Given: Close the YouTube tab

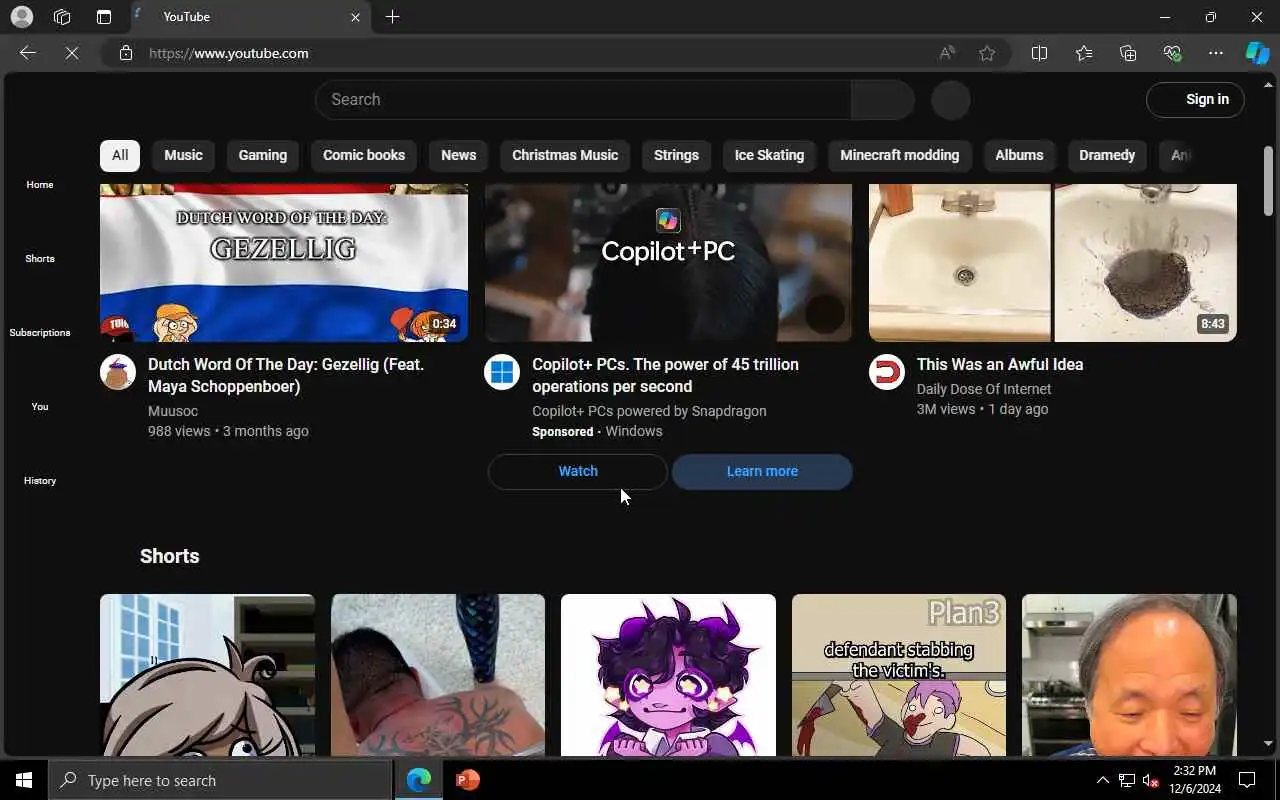Looking at the screenshot, I should coord(355,17).
